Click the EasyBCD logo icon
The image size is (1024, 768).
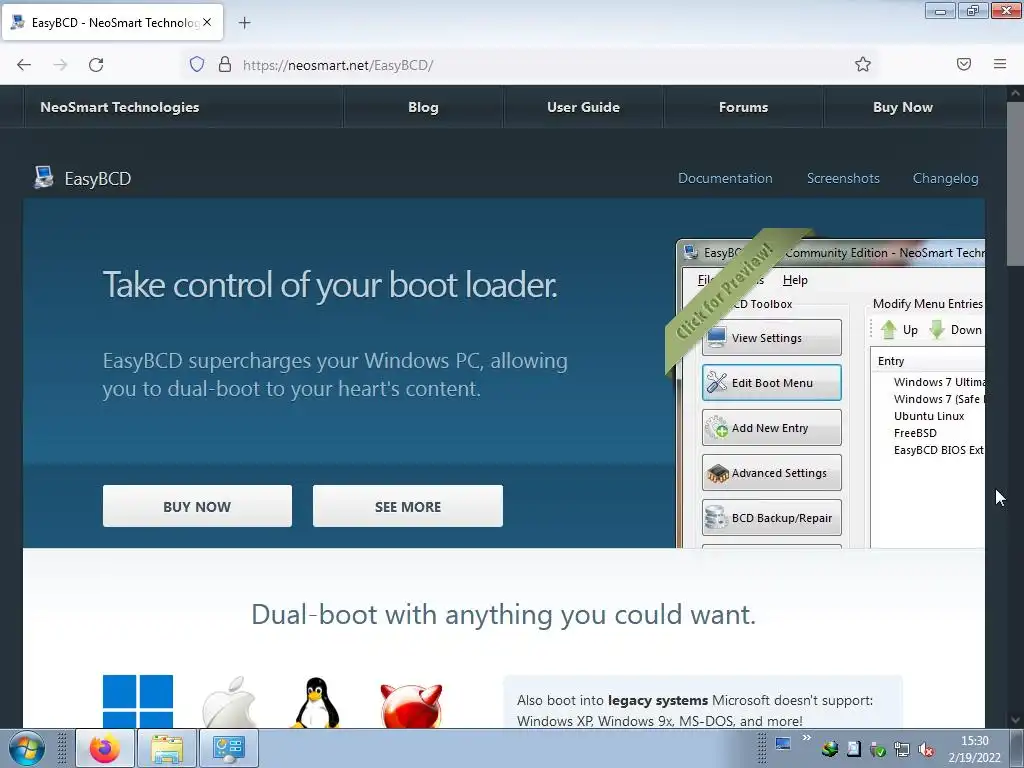tap(44, 177)
